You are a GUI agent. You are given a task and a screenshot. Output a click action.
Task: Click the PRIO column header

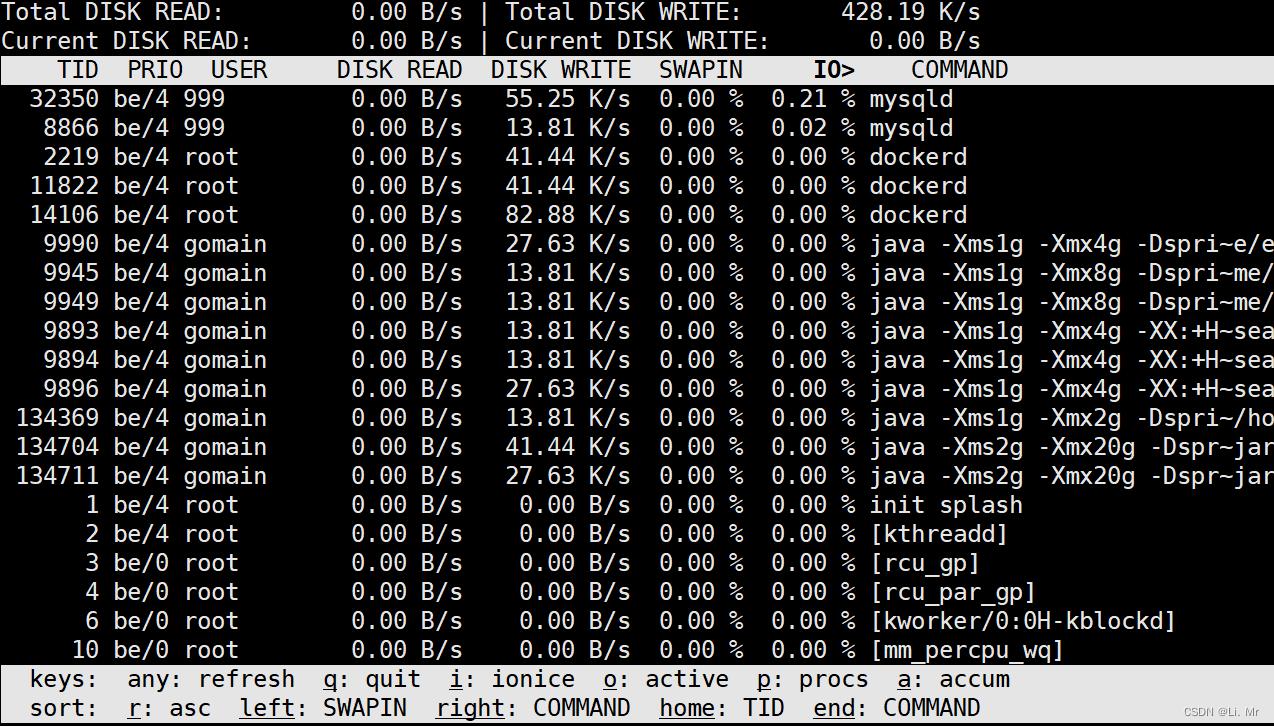(x=155, y=70)
